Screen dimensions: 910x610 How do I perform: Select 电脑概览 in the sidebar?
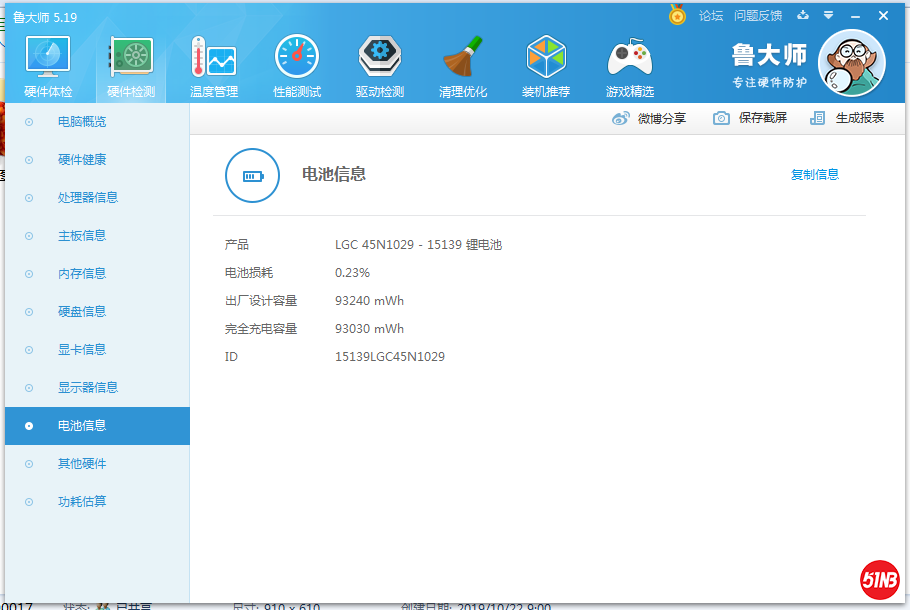click(82, 122)
